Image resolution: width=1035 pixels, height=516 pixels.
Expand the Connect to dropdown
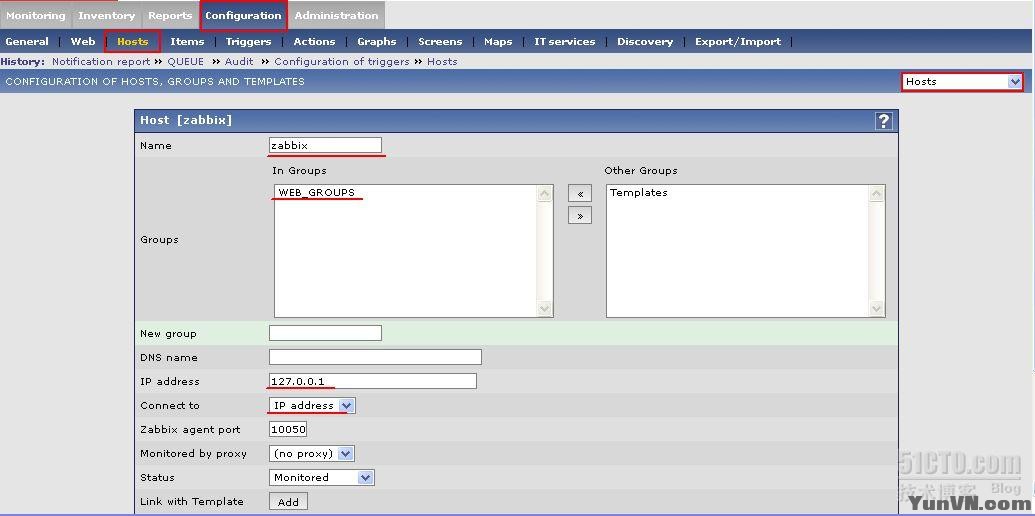[312, 405]
